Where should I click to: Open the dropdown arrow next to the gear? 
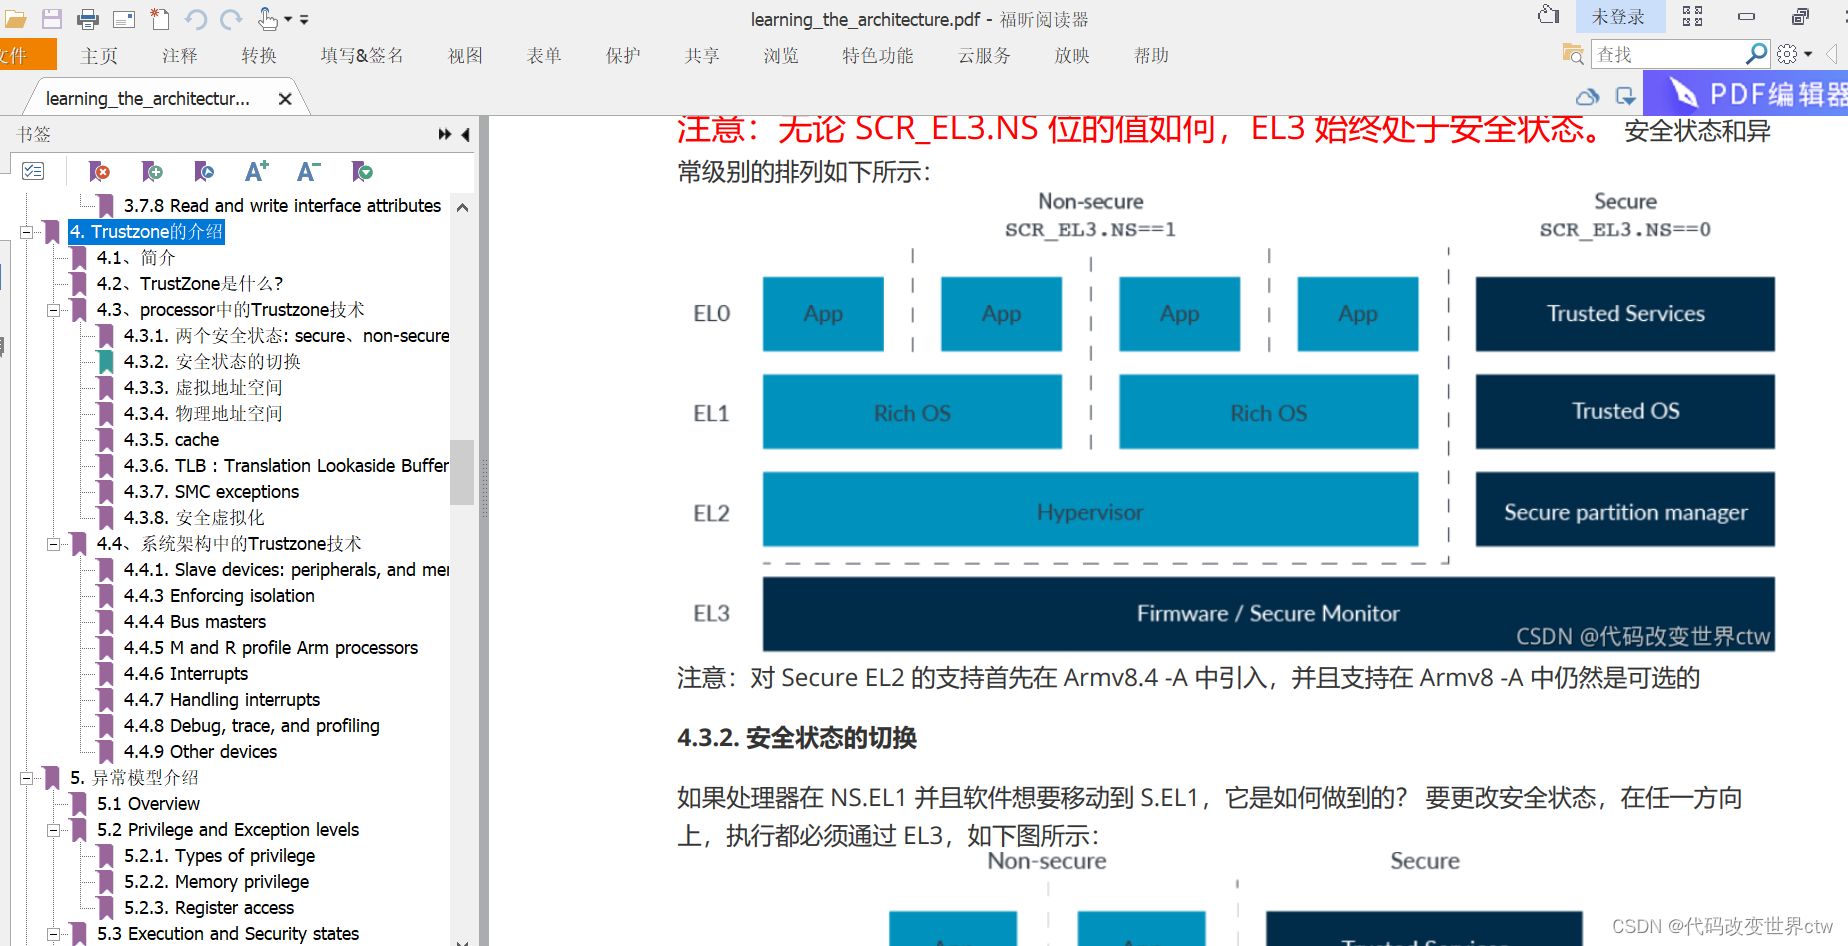(1808, 55)
